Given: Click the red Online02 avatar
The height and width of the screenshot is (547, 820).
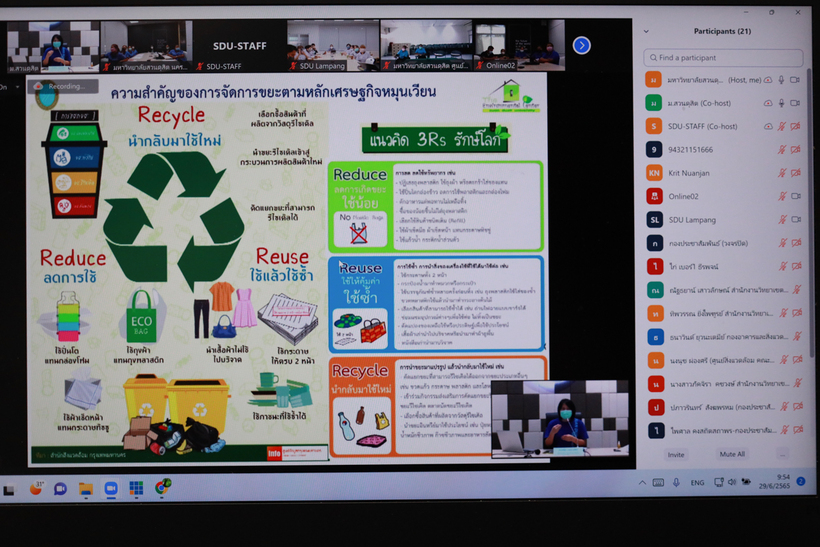Looking at the screenshot, I should [654, 196].
